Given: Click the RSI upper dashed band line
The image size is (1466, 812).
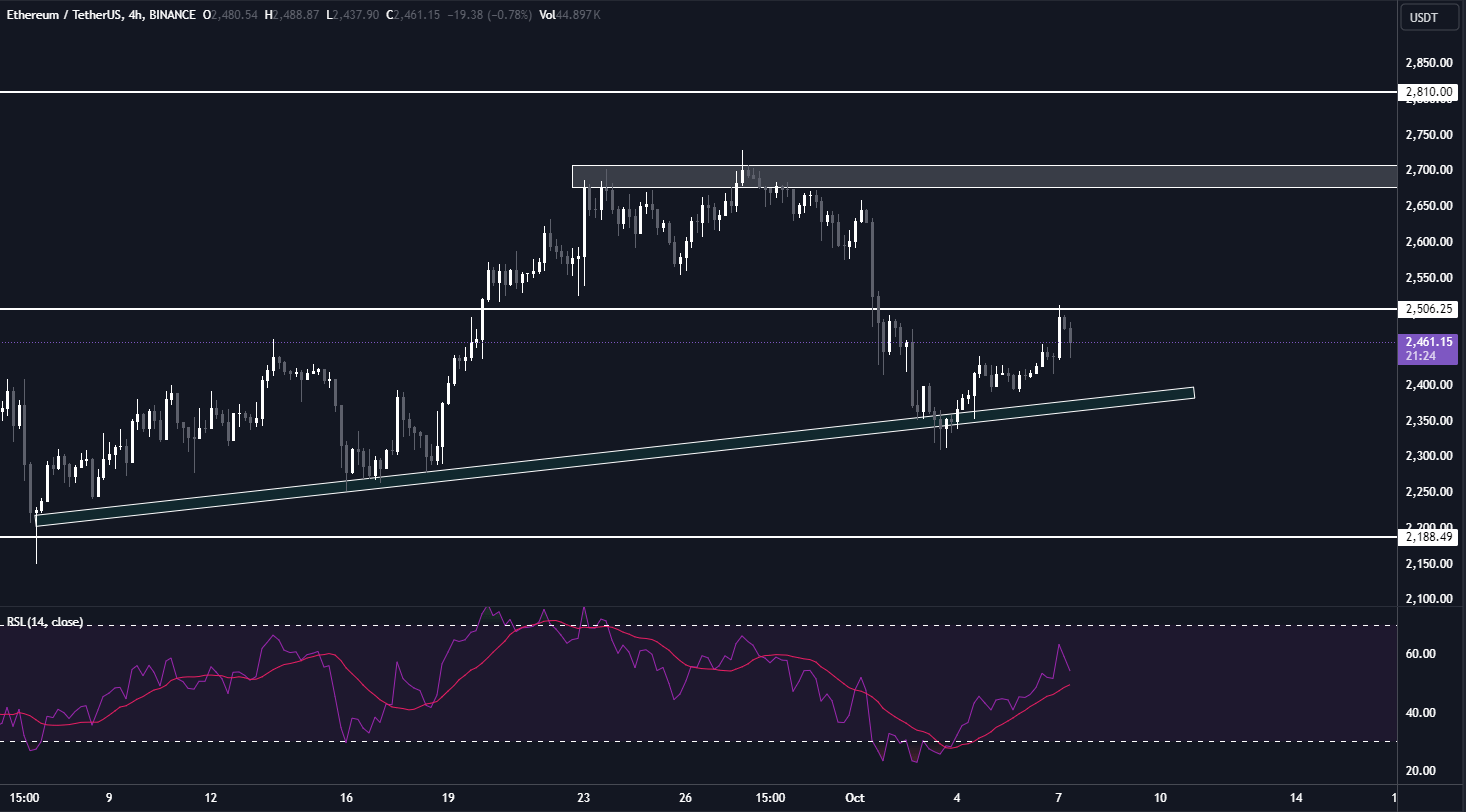Looking at the screenshot, I should point(698,626).
